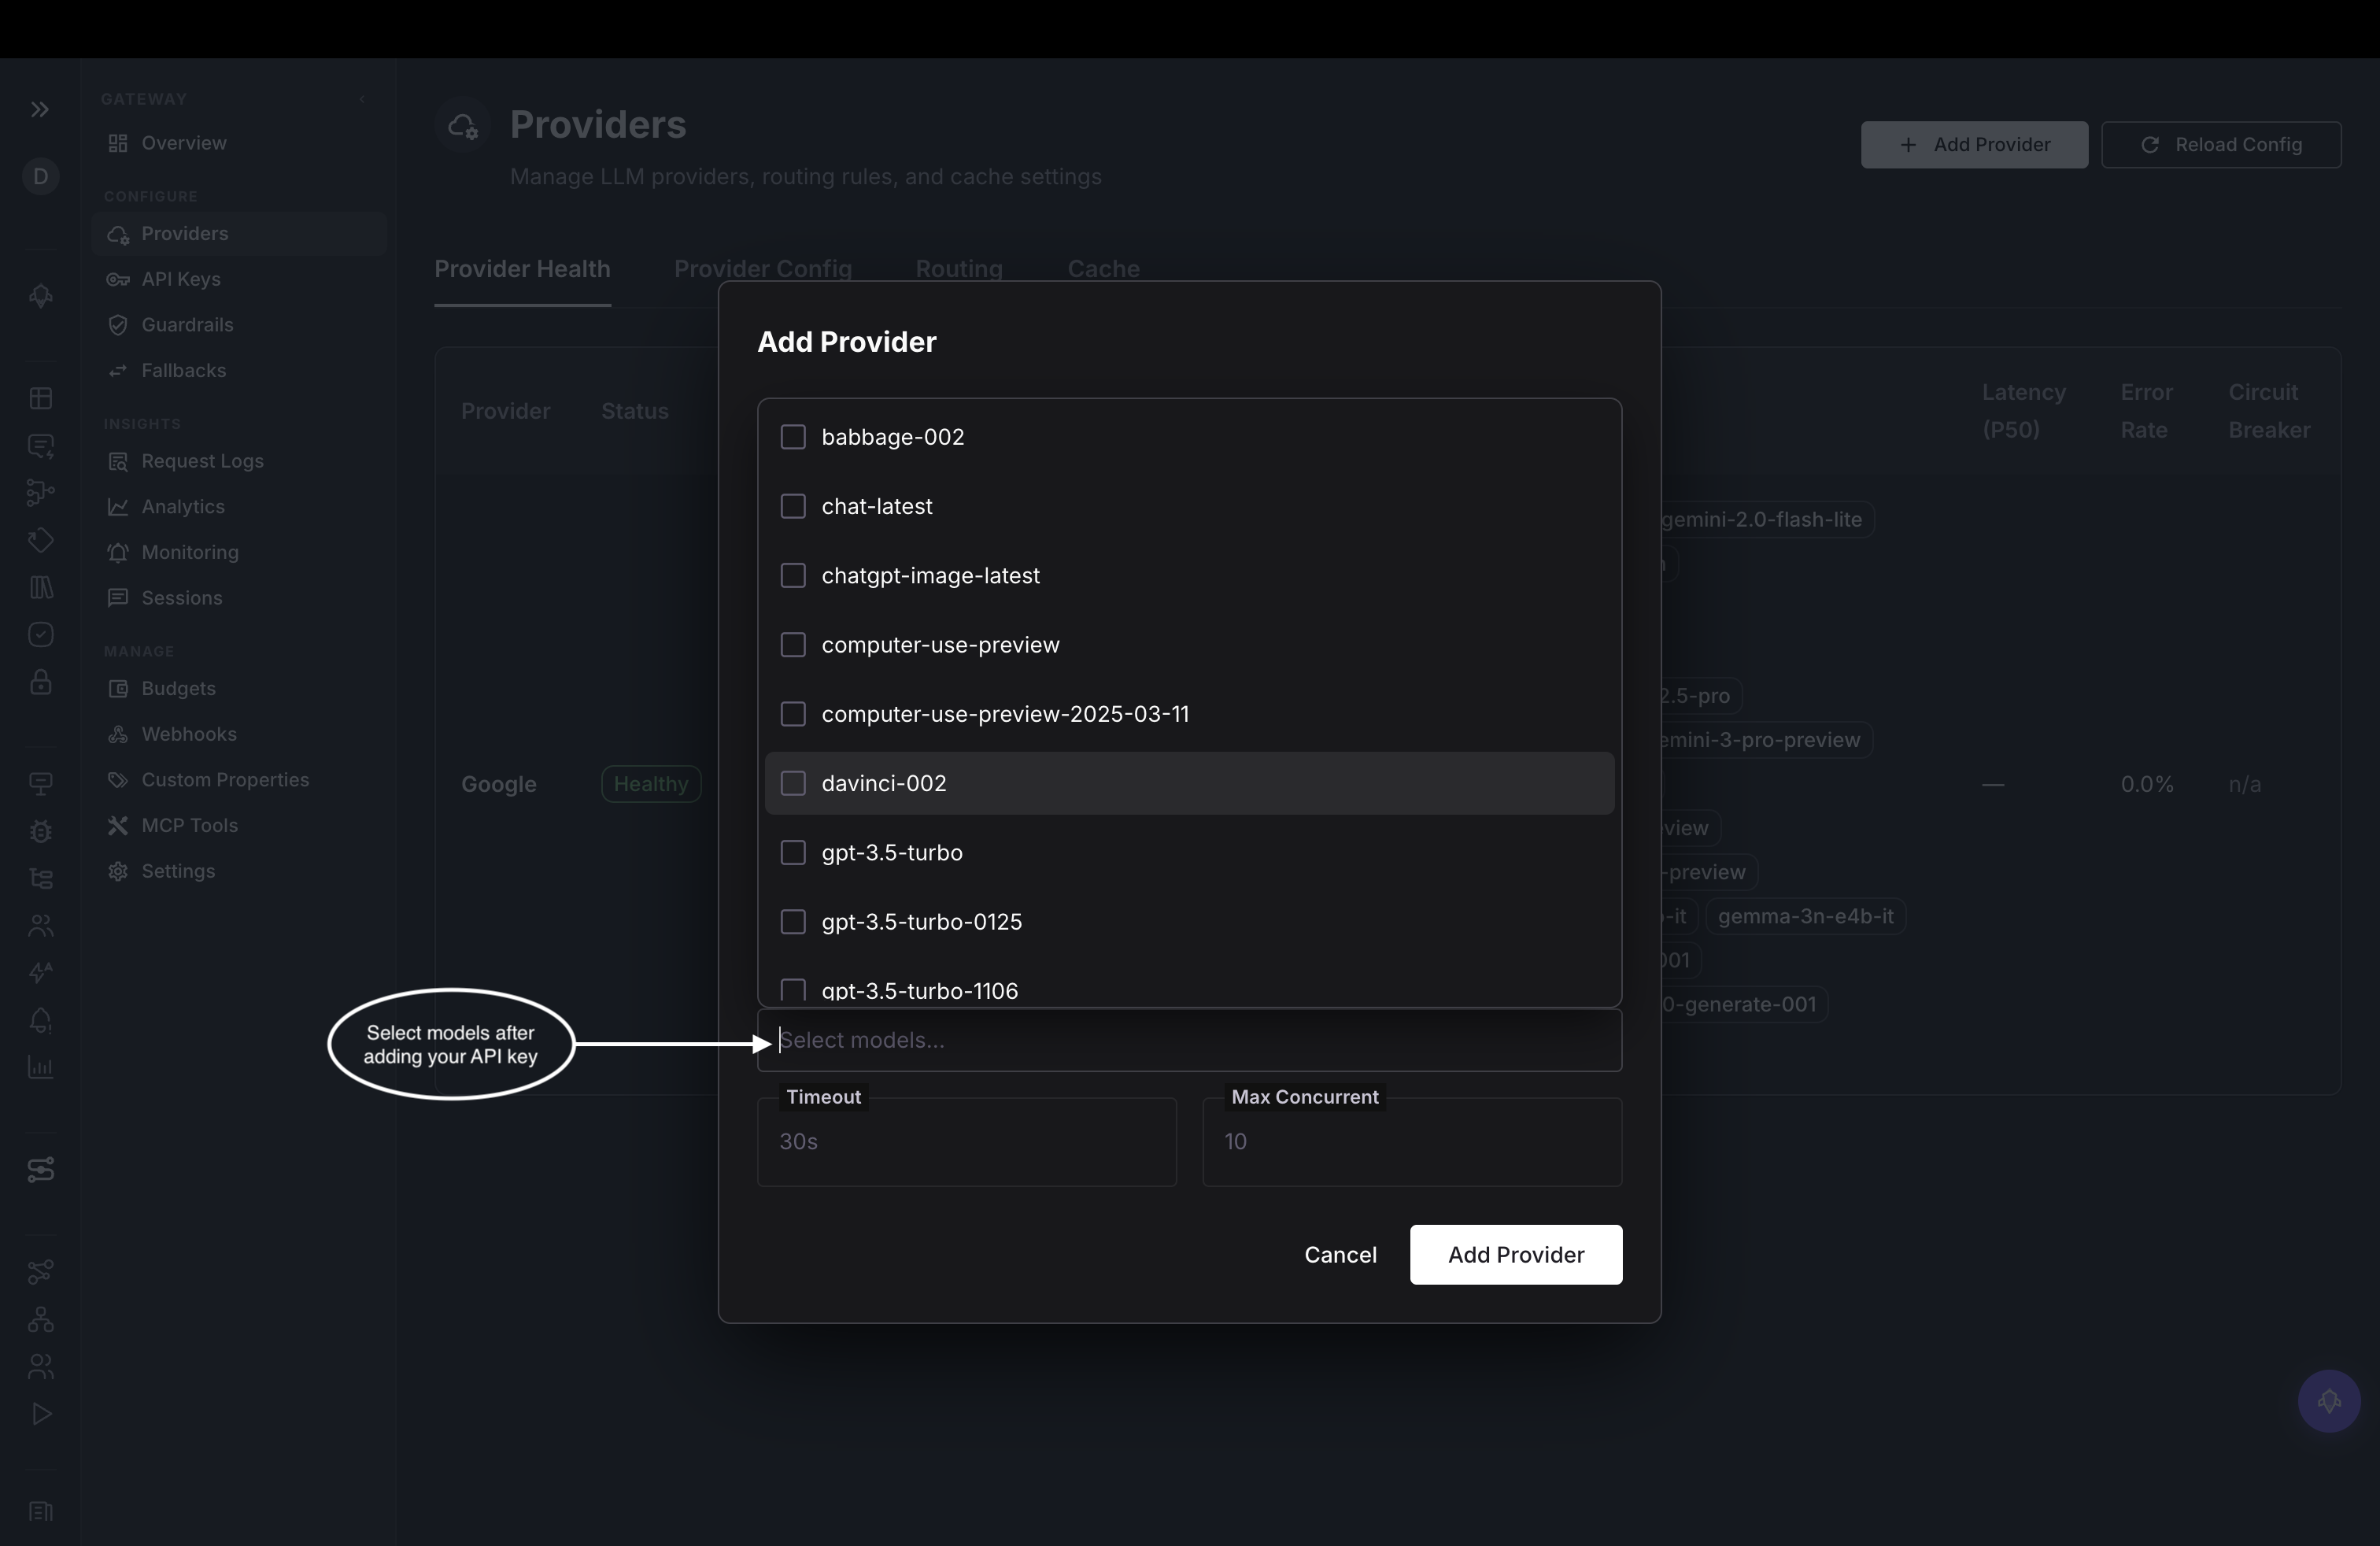2380x1546 pixels.
Task: Open the D avatar in icon rail
Action: [40, 177]
